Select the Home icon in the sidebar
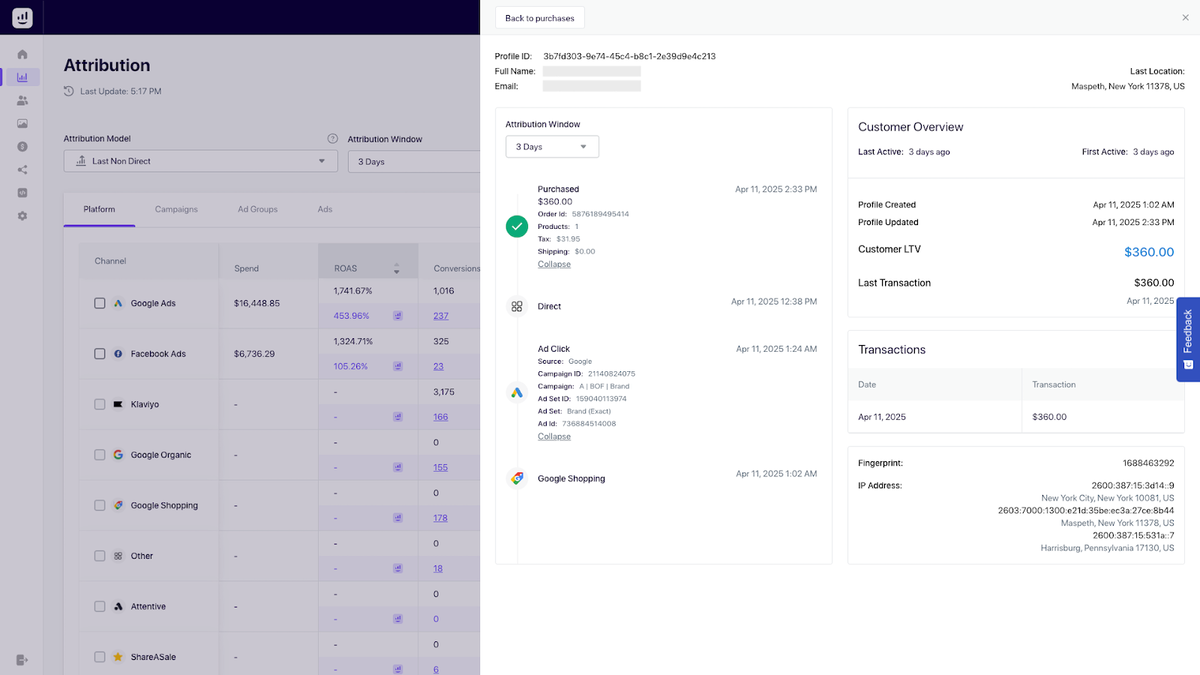Screen dimensions: 1200x675 point(22,53)
